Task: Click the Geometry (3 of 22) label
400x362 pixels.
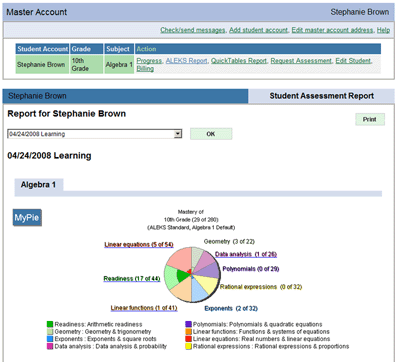Action: [229, 242]
